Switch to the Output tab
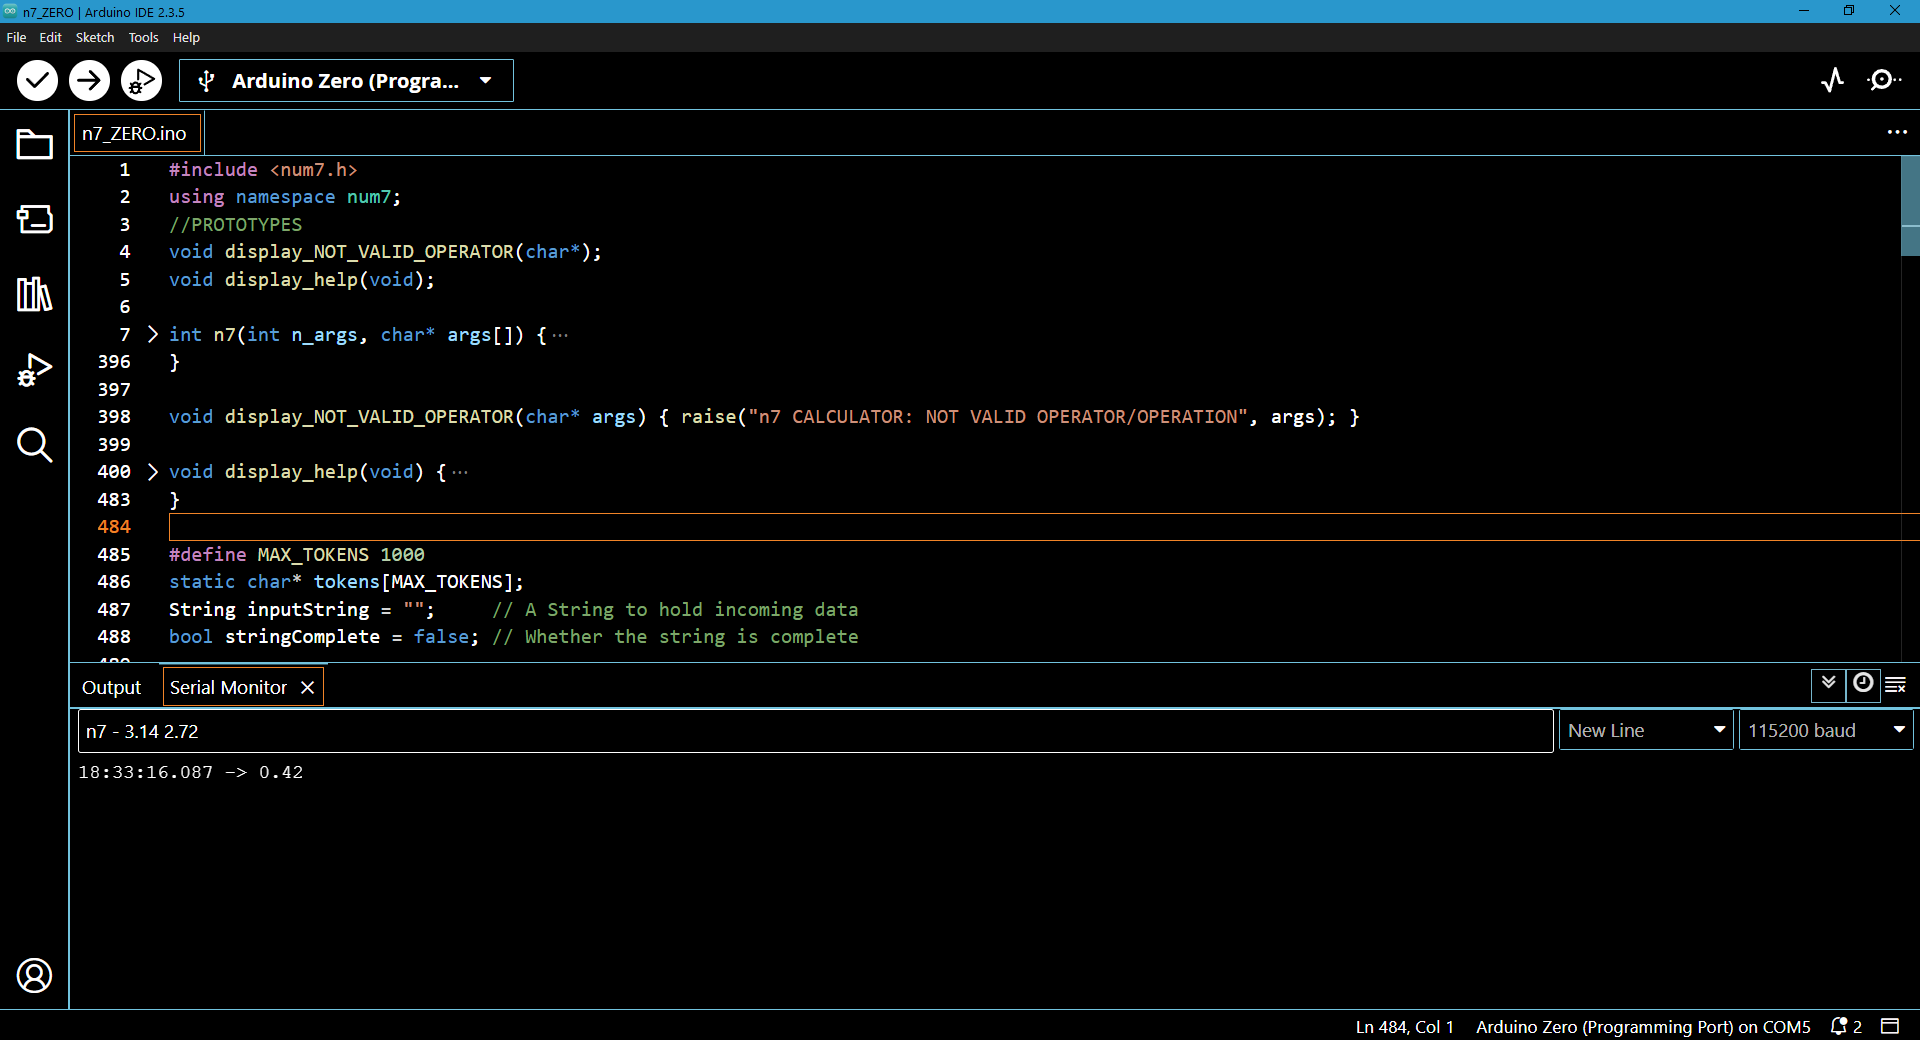The width and height of the screenshot is (1920, 1040). click(112, 688)
